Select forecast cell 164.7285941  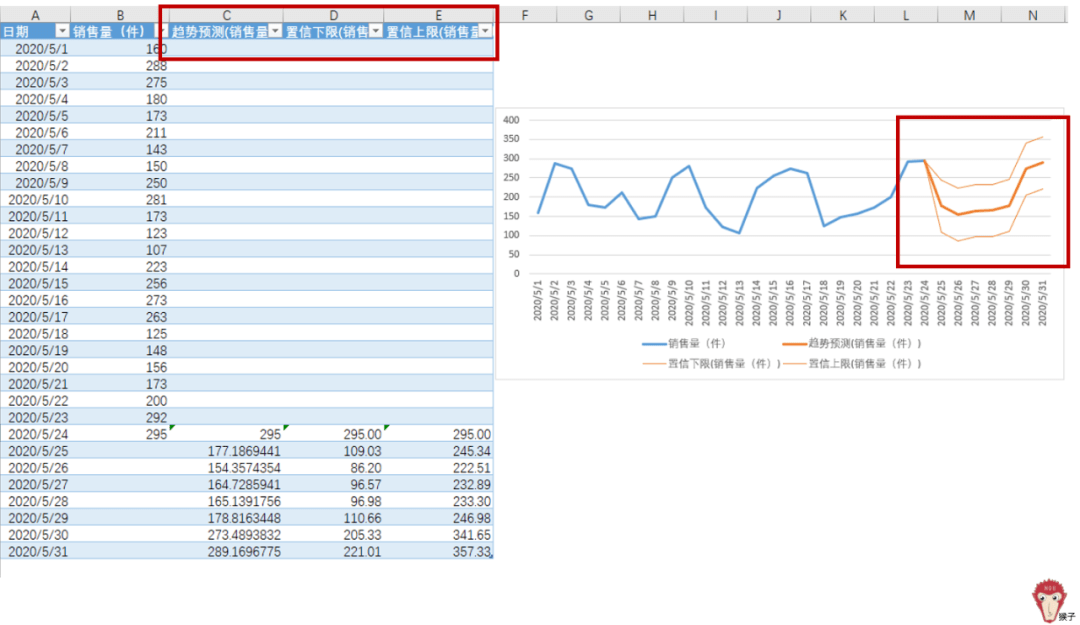tap(226, 484)
